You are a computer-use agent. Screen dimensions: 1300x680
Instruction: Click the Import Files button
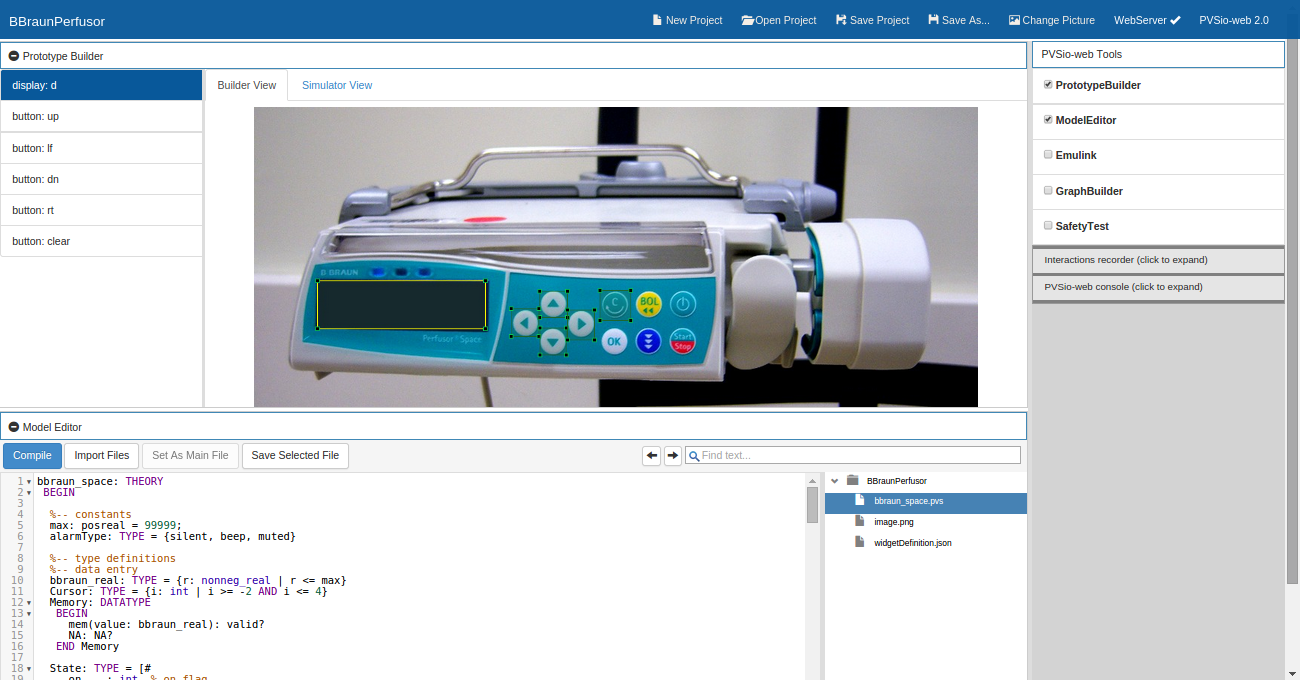pos(102,456)
